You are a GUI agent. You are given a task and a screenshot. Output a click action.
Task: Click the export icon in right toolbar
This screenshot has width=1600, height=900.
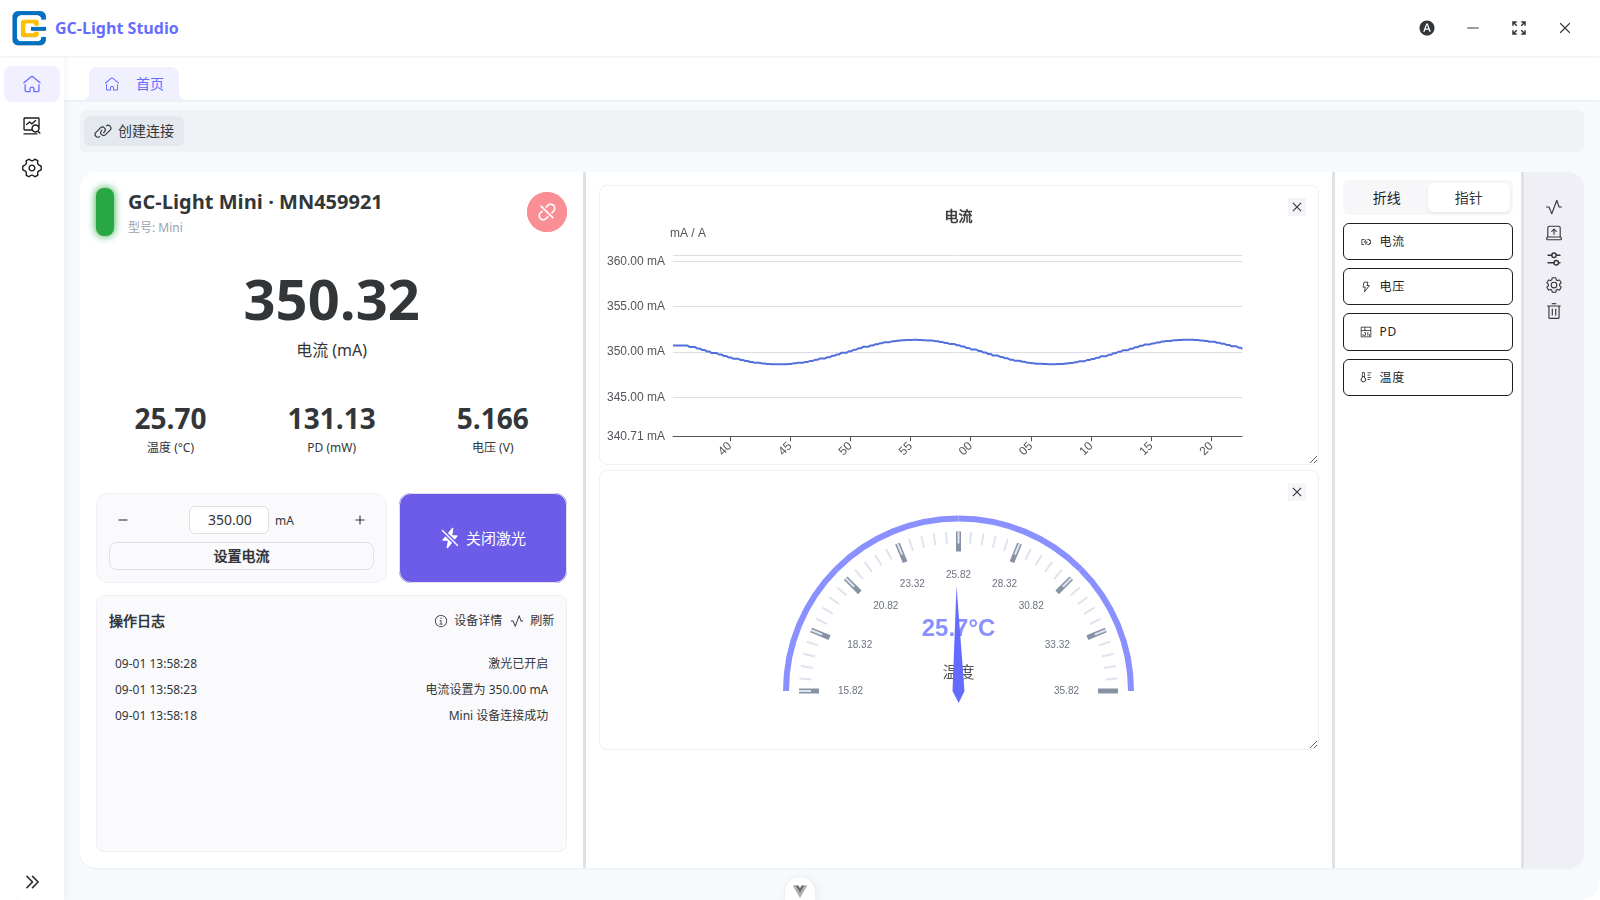point(1554,233)
